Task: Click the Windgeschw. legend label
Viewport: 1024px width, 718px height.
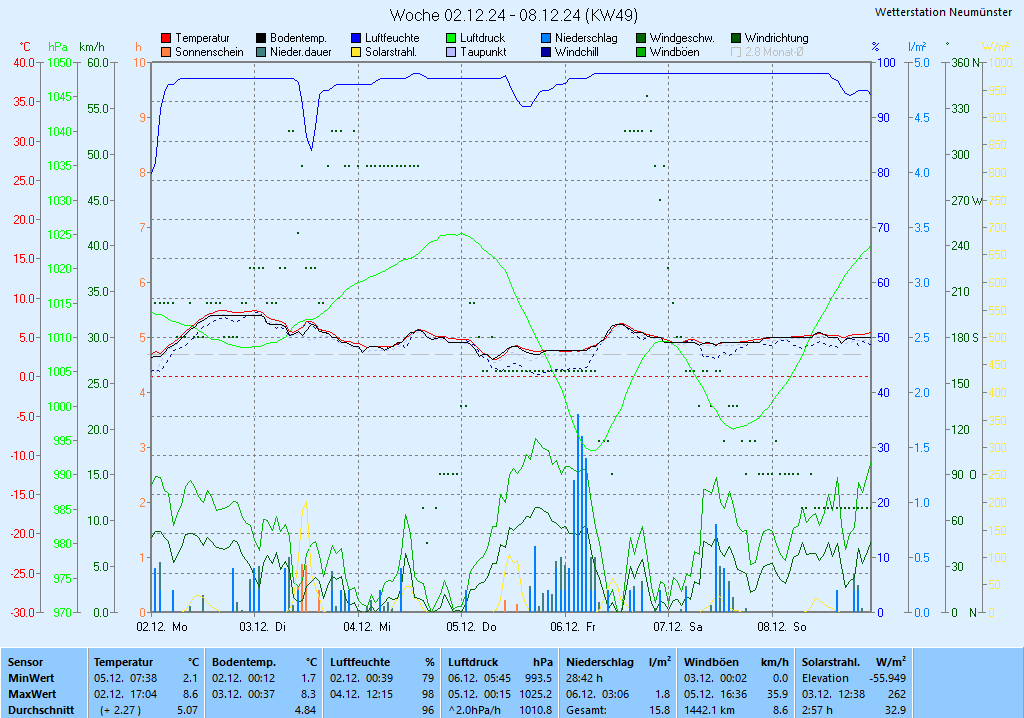Action: (x=681, y=38)
